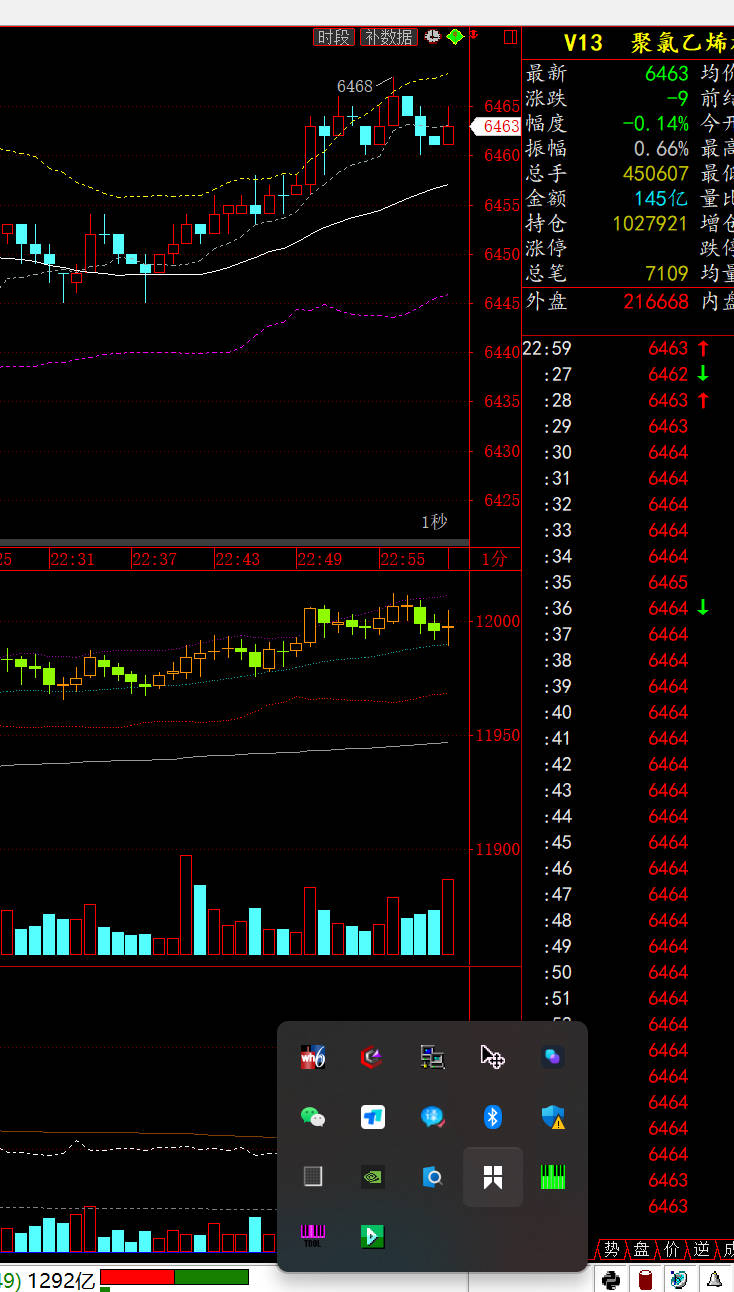Open Windows Security shield with warning
Screen dimensions: 734x1292
(553, 1117)
